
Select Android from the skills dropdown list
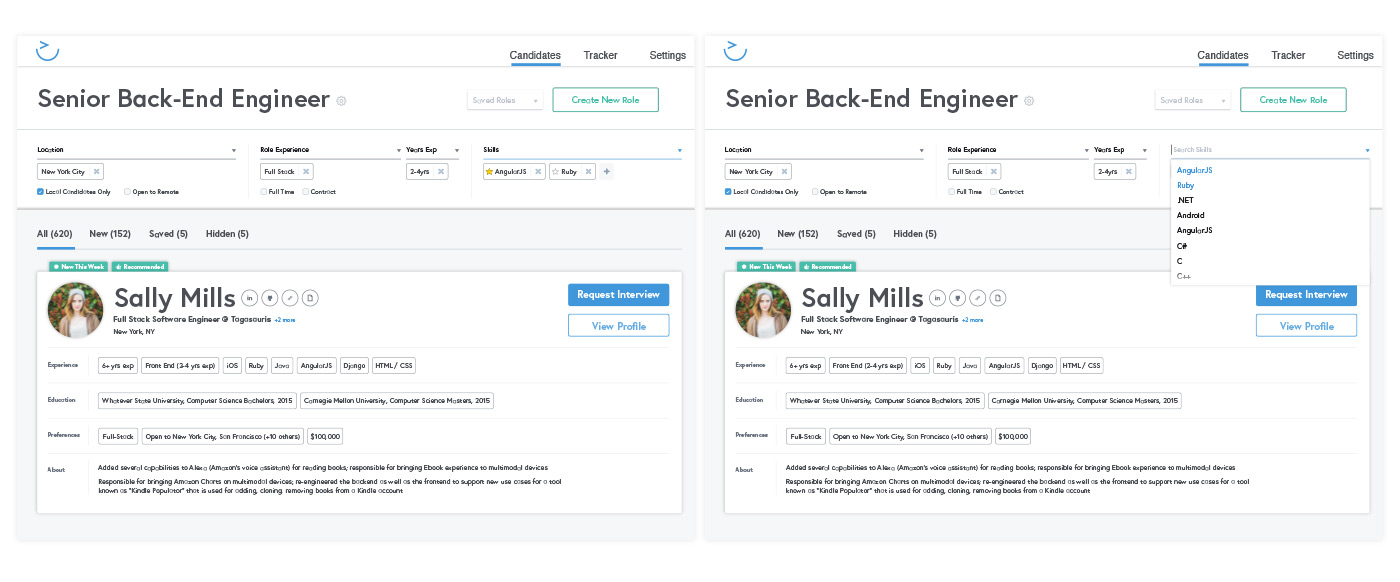[1190, 215]
